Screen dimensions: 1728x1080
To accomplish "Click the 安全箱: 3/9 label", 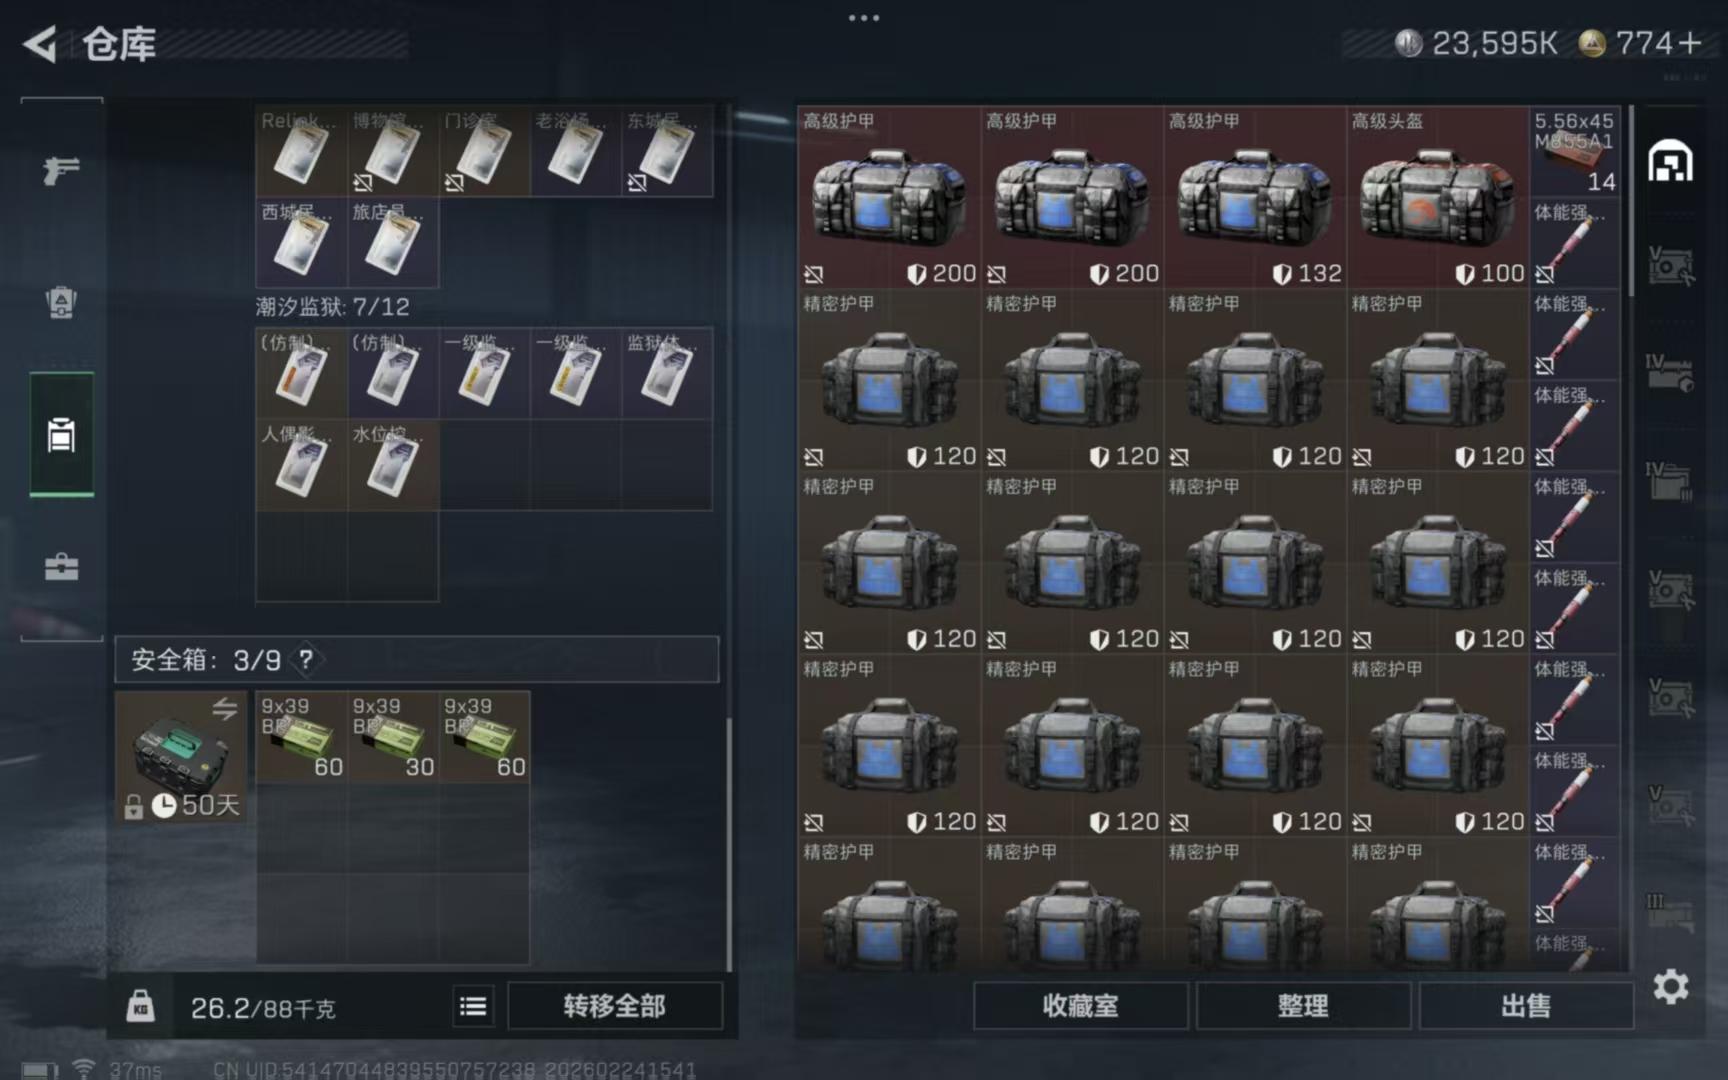I will (x=206, y=660).
